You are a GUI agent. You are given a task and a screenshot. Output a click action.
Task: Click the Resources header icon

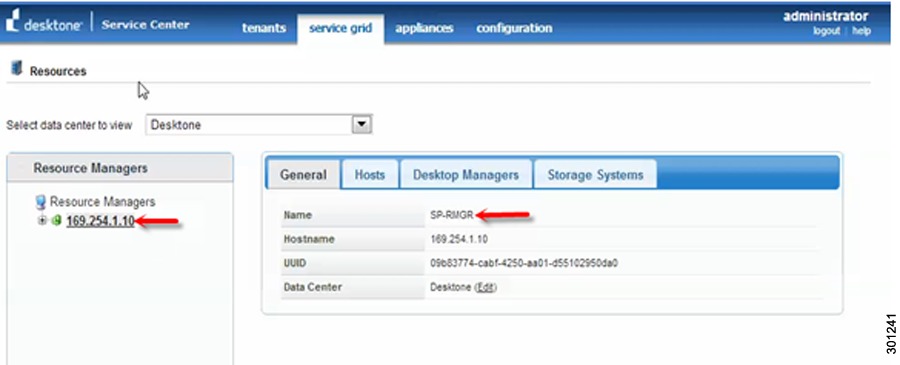pos(16,69)
